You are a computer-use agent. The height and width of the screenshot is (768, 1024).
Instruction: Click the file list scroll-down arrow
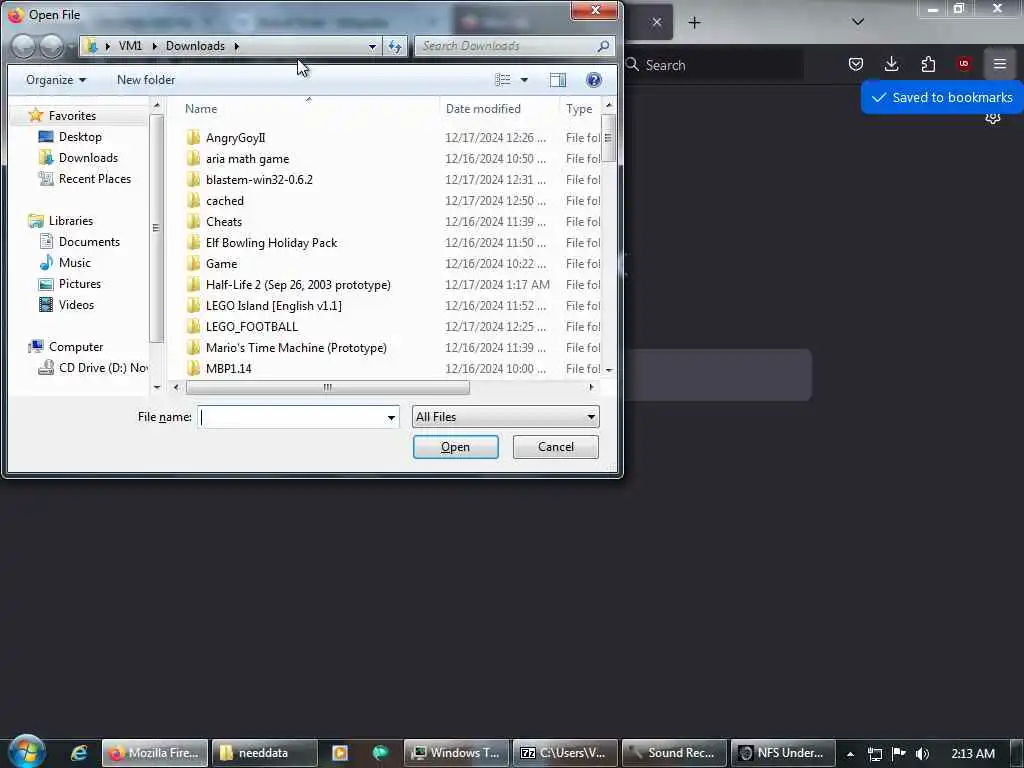[x=609, y=370]
